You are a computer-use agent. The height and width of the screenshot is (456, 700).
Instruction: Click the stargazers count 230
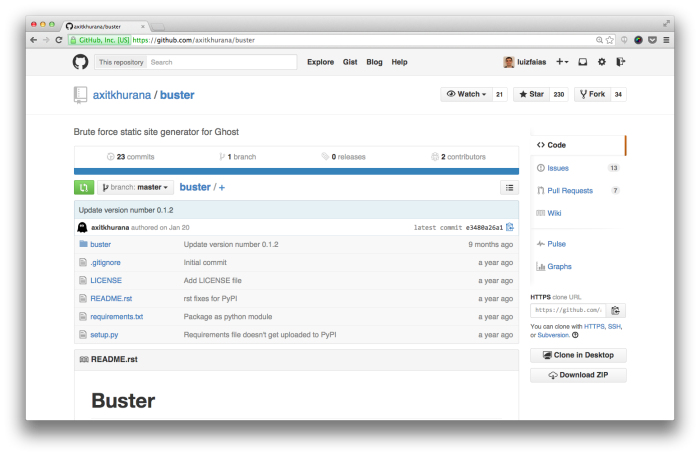point(559,94)
